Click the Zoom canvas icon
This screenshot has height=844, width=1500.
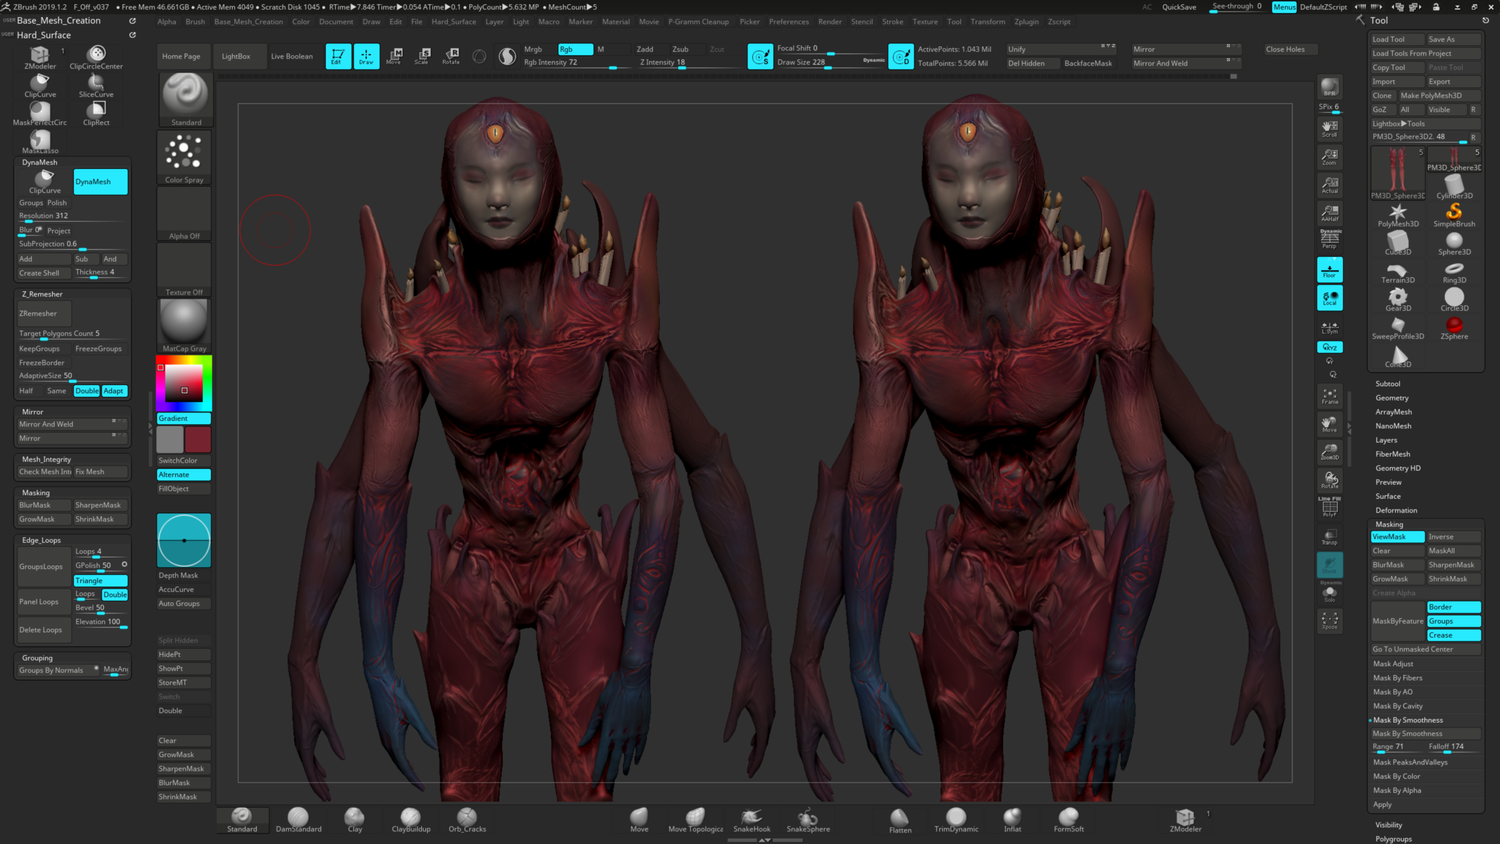[1329, 157]
